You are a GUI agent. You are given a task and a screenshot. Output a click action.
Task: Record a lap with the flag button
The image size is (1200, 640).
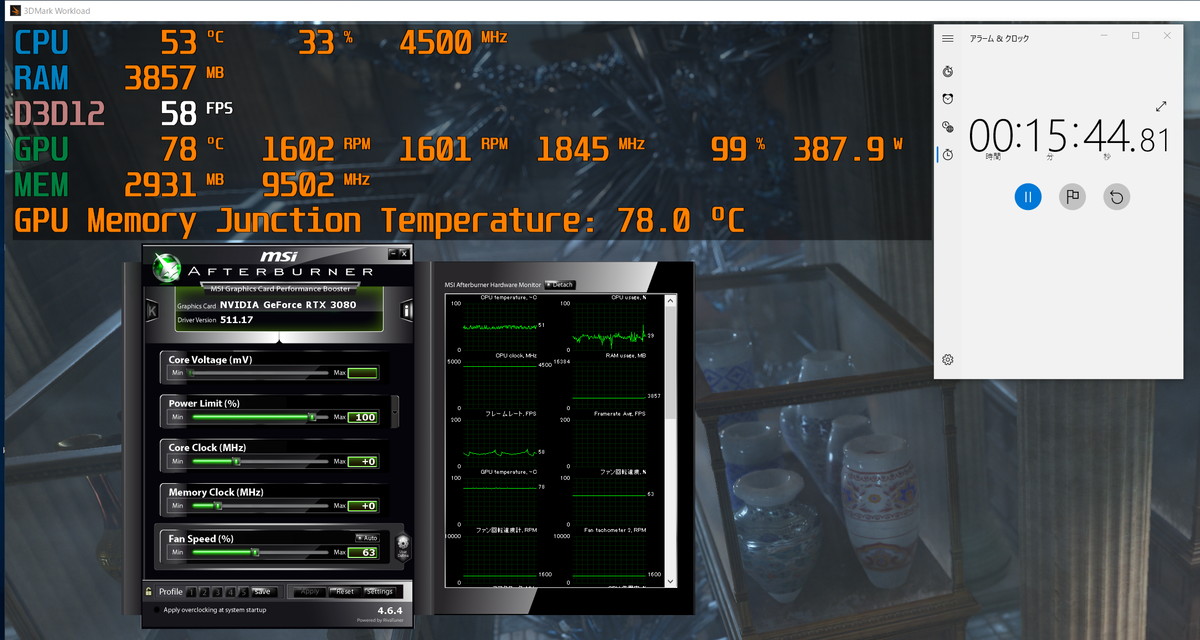pos(1072,196)
